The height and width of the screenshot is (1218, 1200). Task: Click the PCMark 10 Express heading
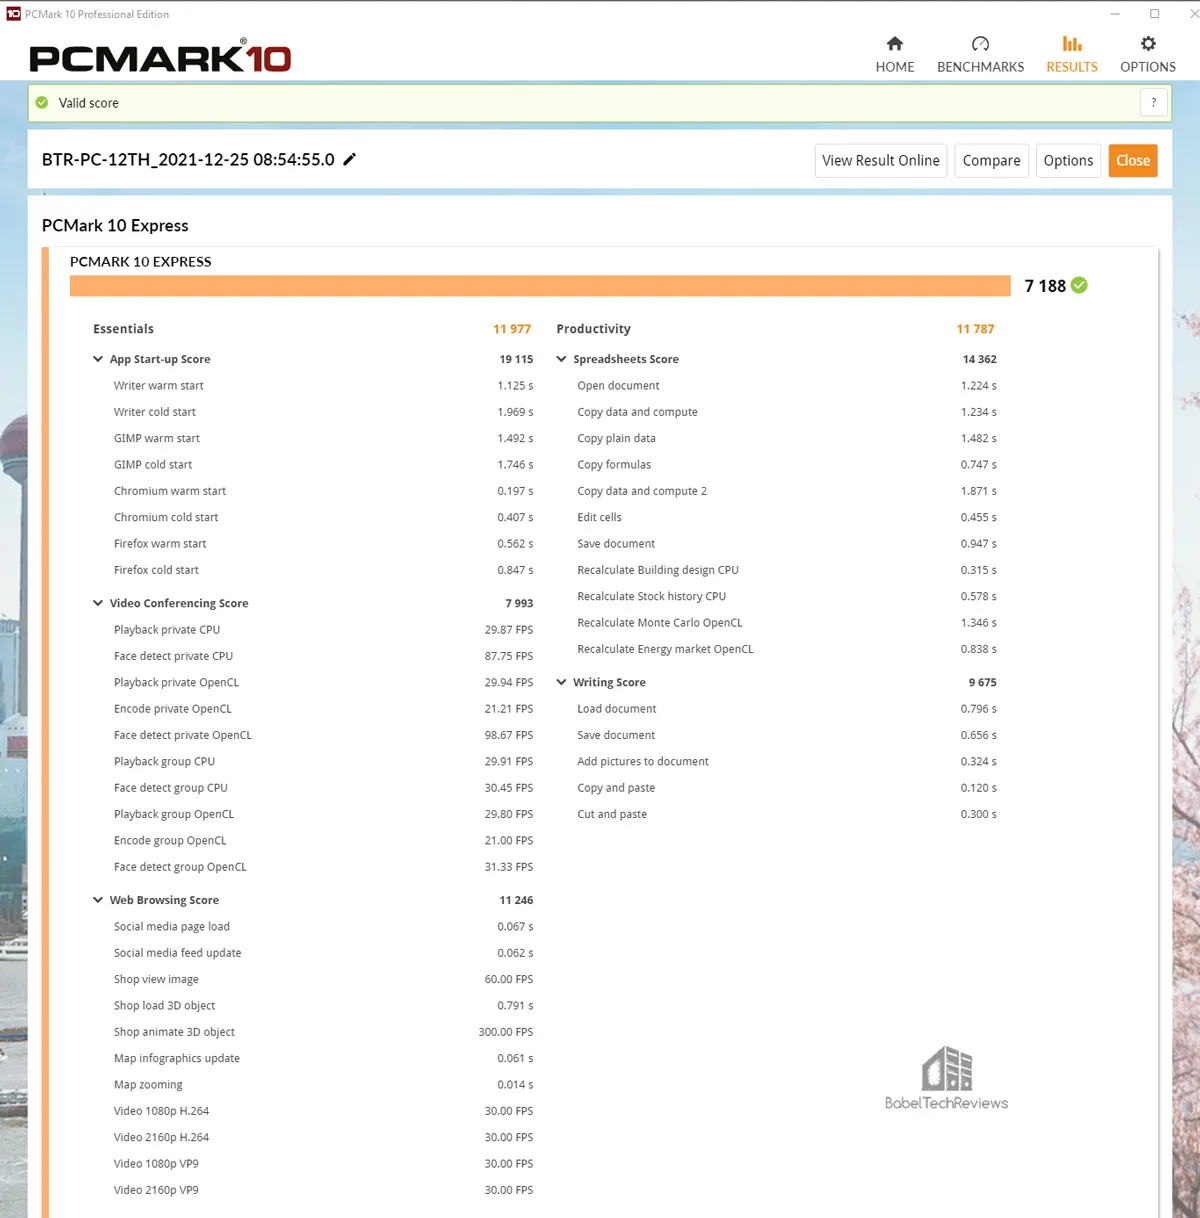[115, 226]
